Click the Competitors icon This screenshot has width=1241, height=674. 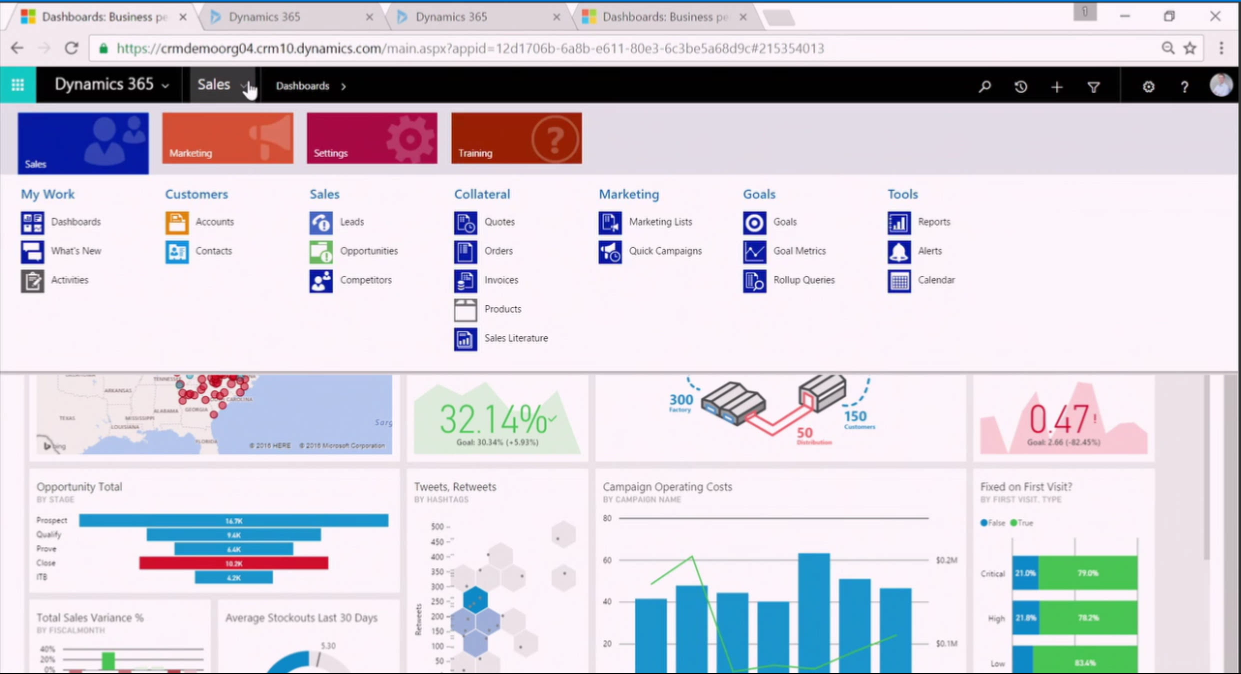tap(321, 280)
